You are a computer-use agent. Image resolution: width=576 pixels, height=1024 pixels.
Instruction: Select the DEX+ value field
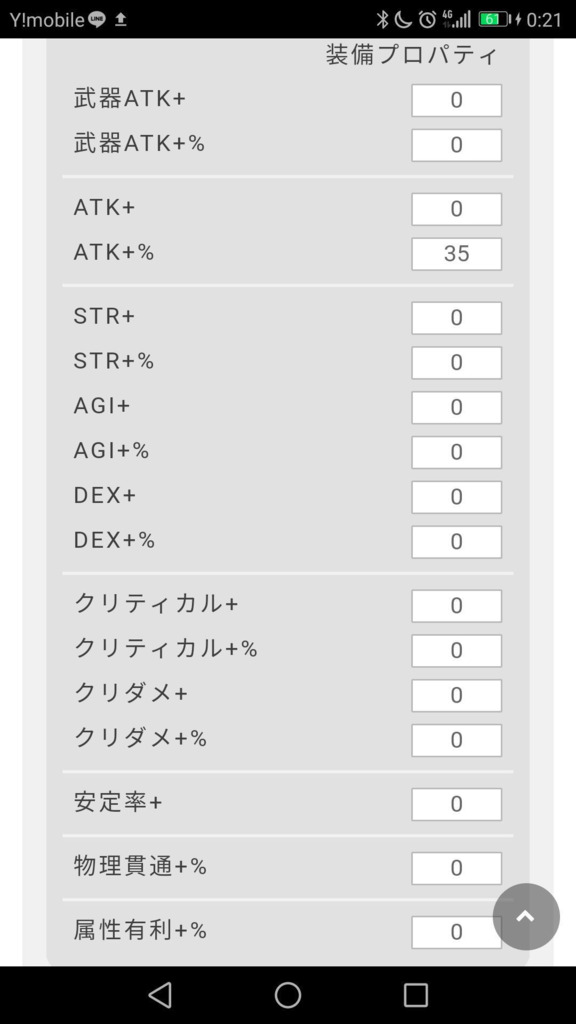456,497
